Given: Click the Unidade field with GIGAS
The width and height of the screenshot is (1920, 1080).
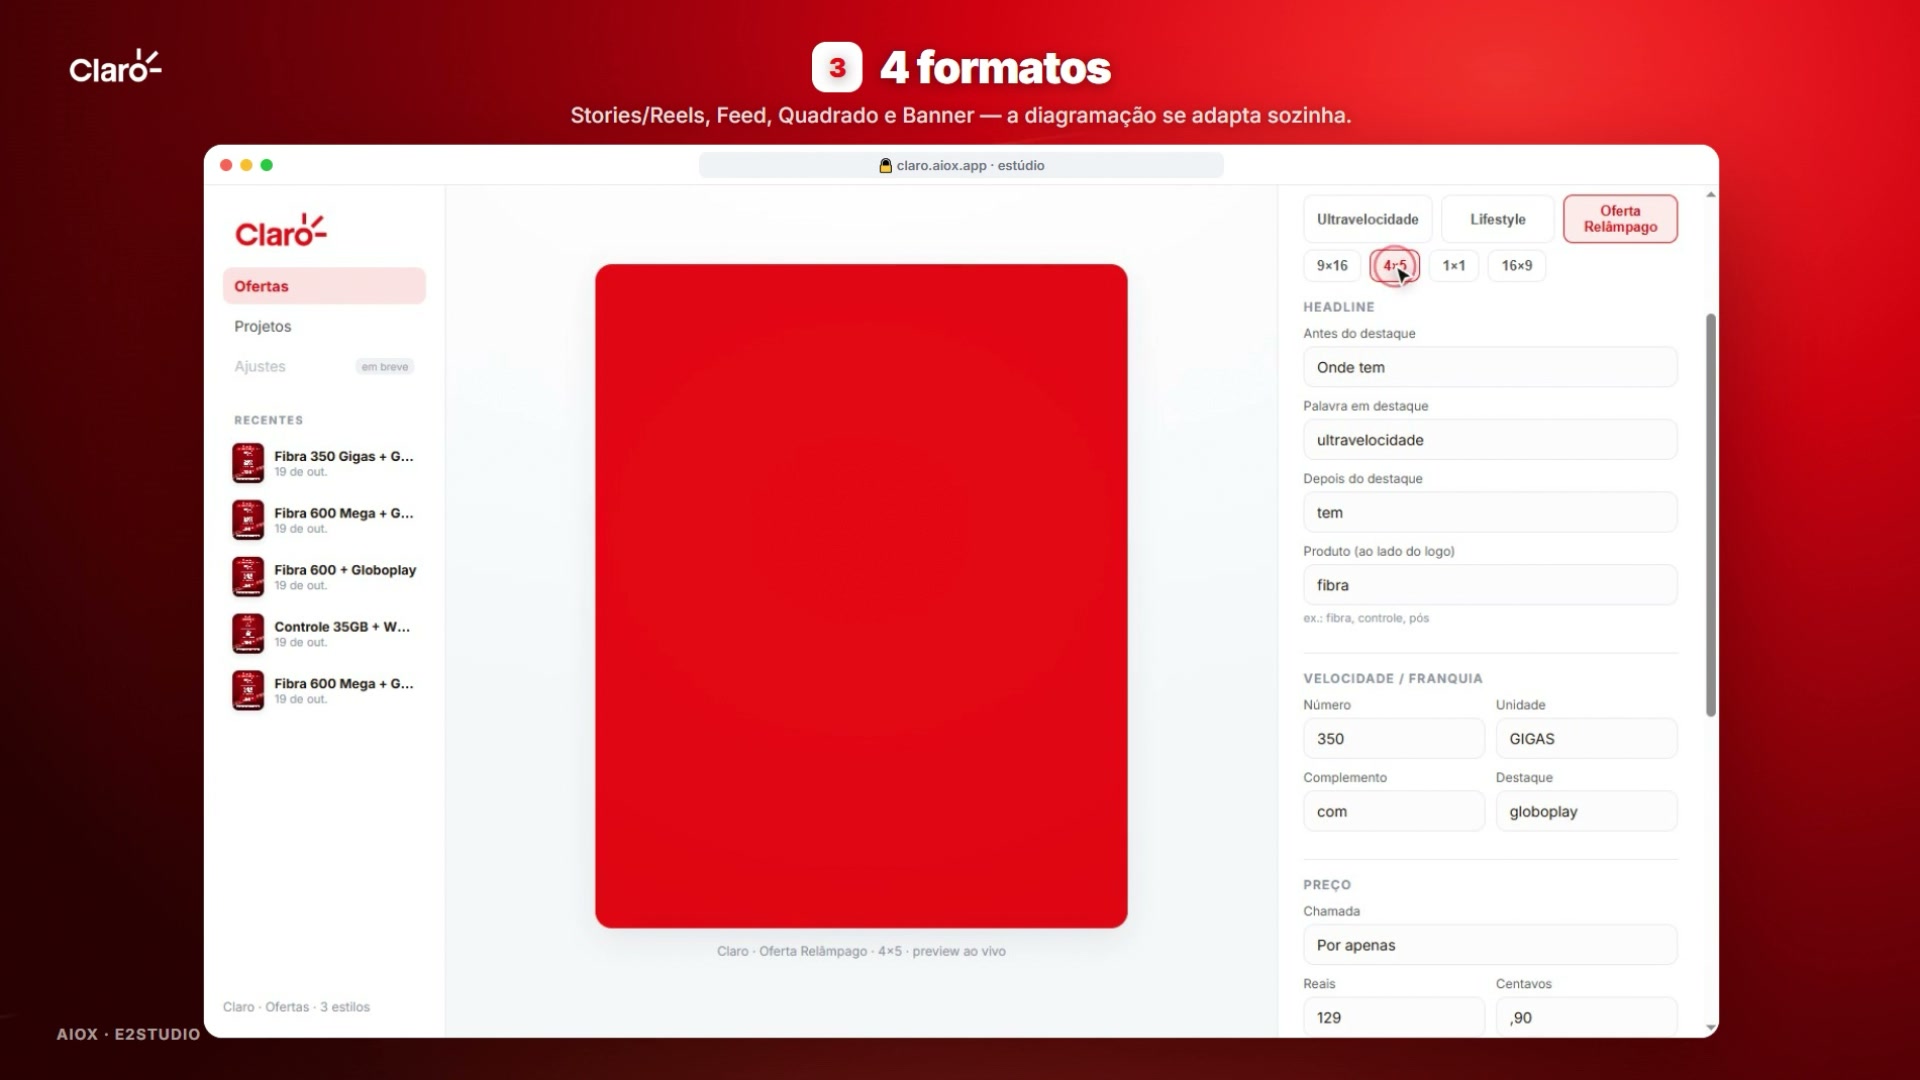Looking at the screenshot, I should pos(1586,739).
